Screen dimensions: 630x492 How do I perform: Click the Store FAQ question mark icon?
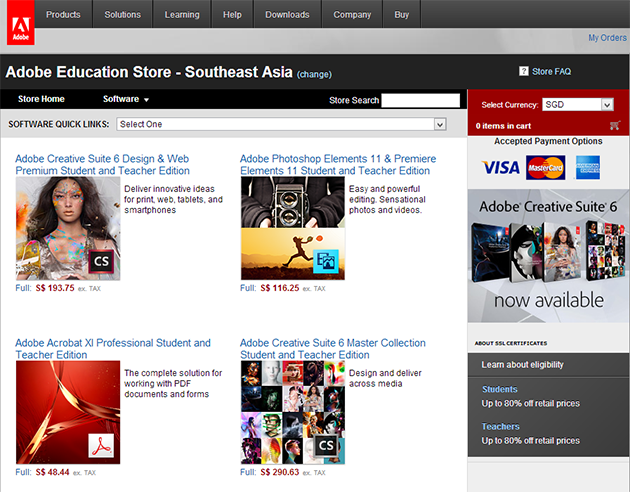[524, 71]
